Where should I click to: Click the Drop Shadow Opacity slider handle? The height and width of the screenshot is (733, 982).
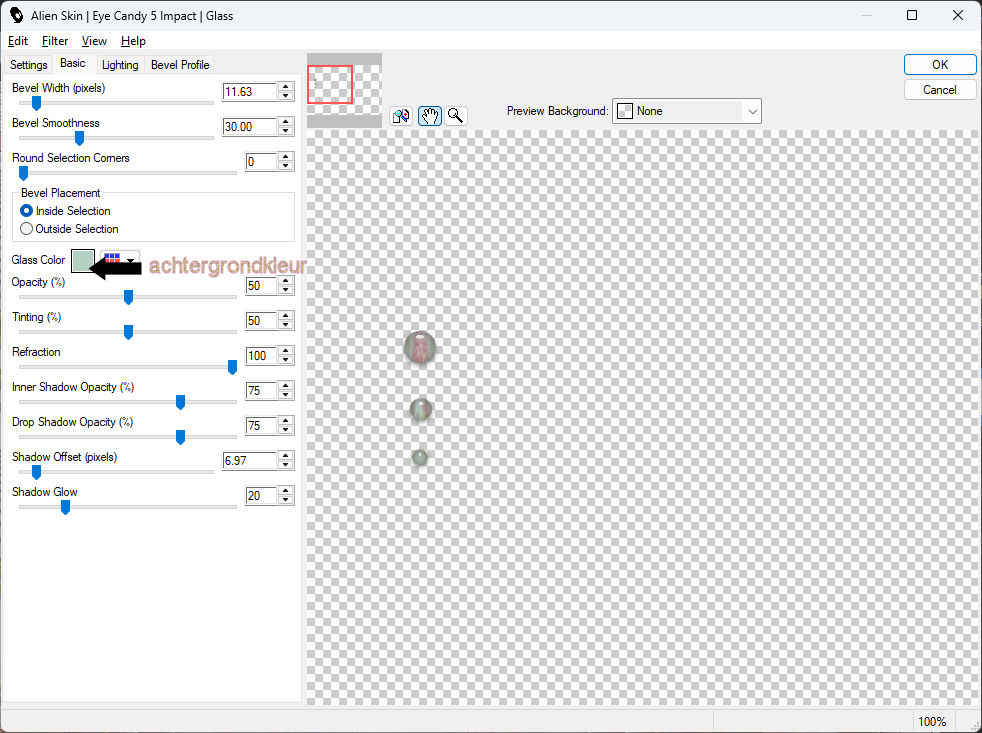(180, 437)
